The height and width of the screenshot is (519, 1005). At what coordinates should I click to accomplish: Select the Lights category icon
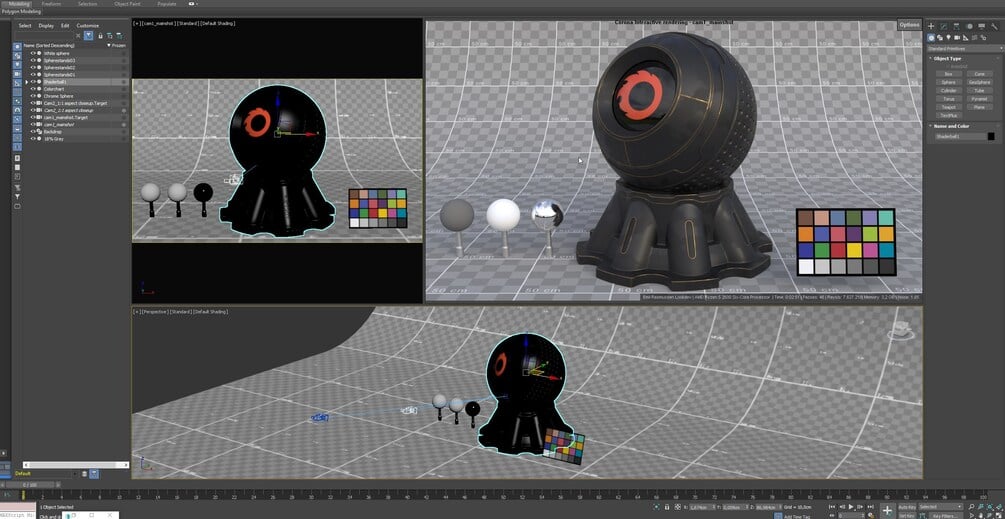point(949,38)
